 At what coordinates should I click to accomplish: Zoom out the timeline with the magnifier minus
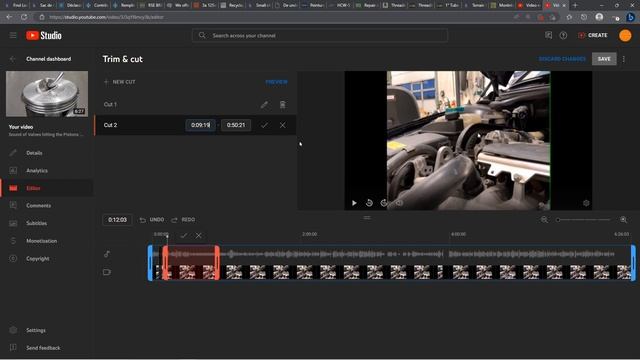click(544, 220)
